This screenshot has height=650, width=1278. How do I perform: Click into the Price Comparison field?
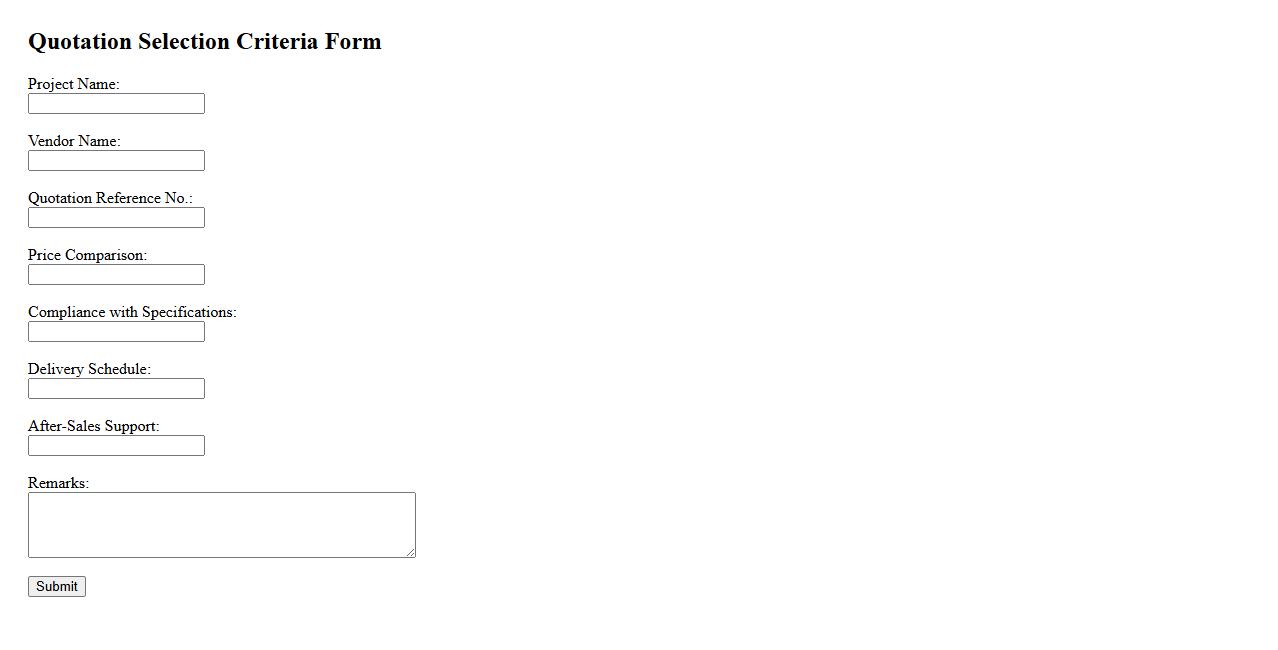116,275
